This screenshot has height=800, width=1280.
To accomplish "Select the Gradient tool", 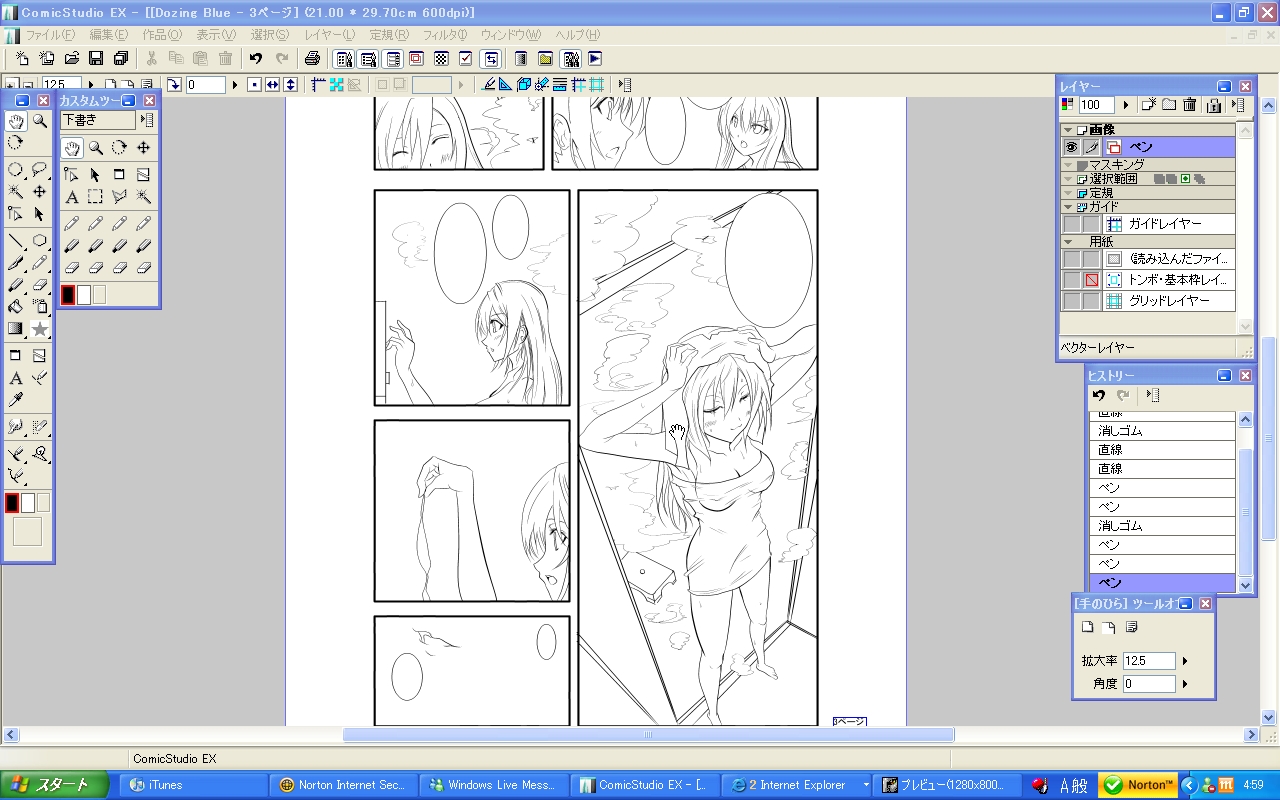I will pyautogui.click(x=16, y=329).
